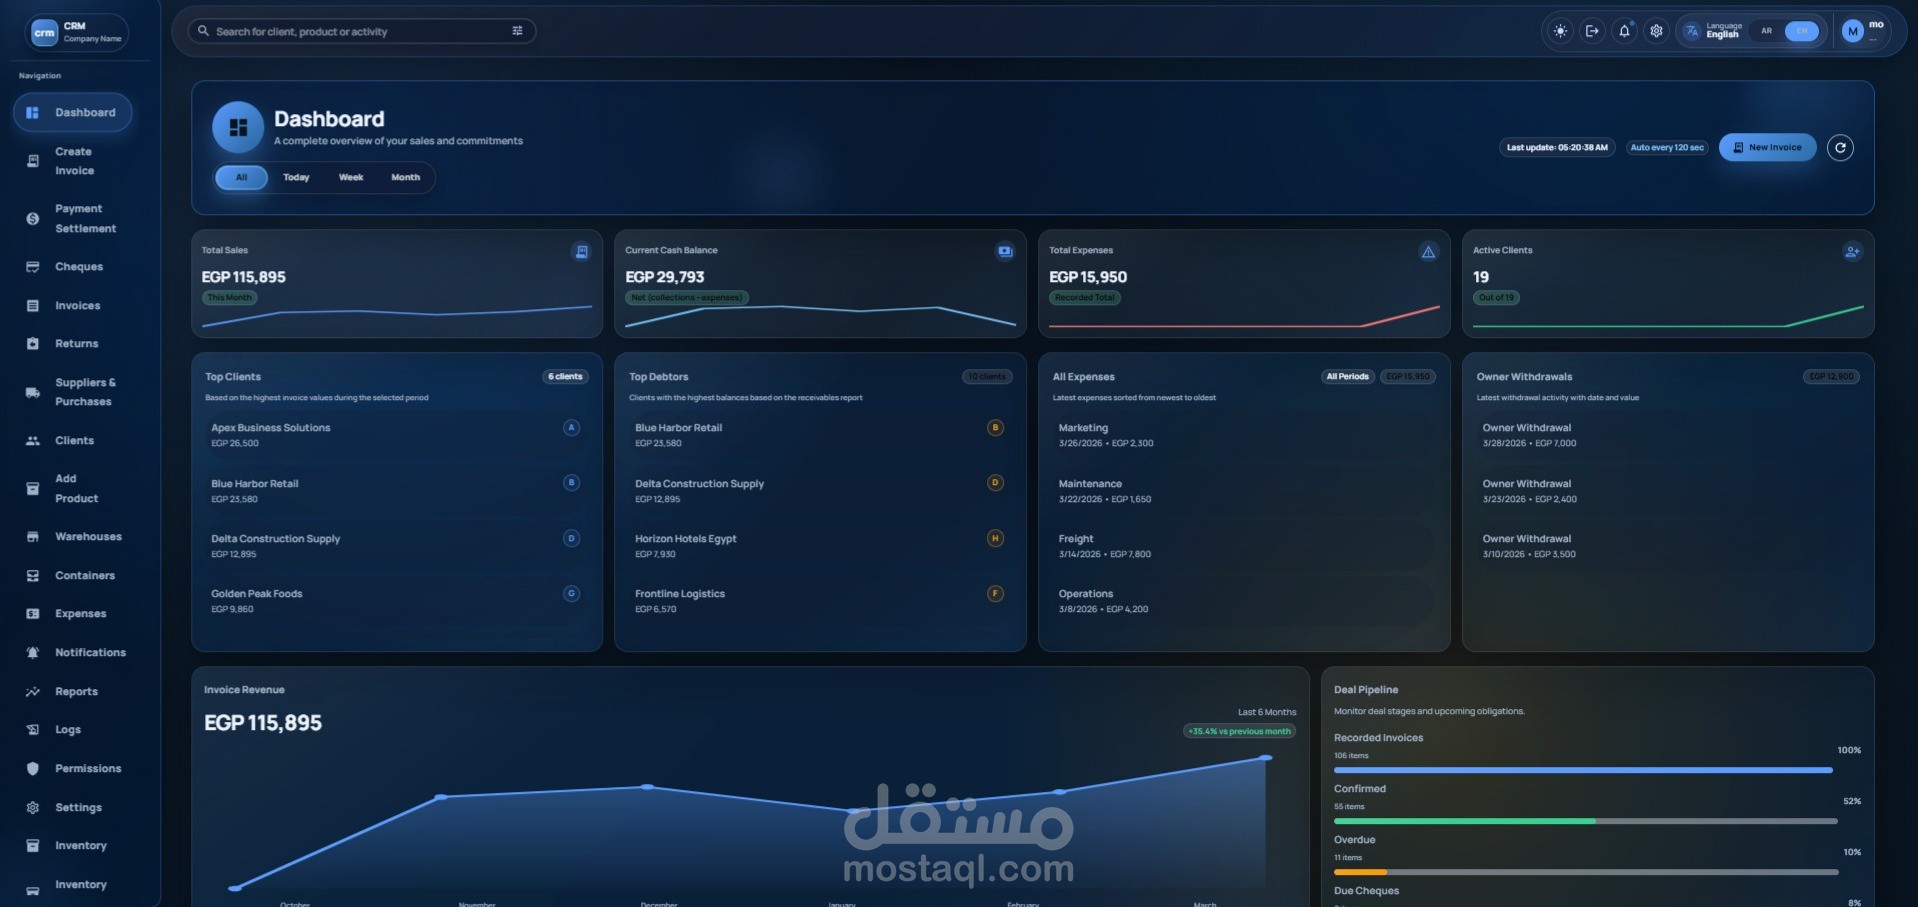Image resolution: width=1918 pixels, height=907 pixels.
Task: Click the 6 clients badge in Top Clients
Action: pyautogui.click(x=565, y=377)
